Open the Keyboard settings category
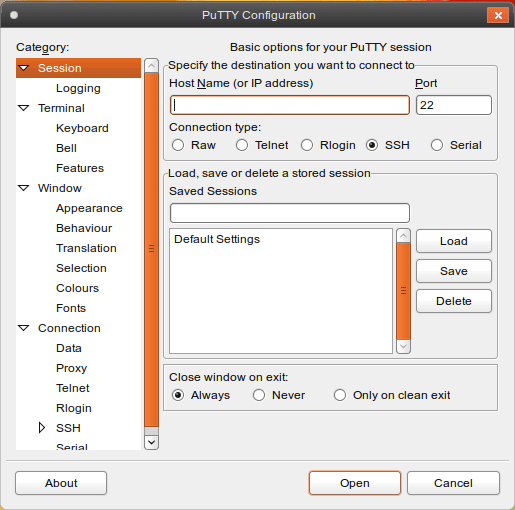 pos(82,128)
